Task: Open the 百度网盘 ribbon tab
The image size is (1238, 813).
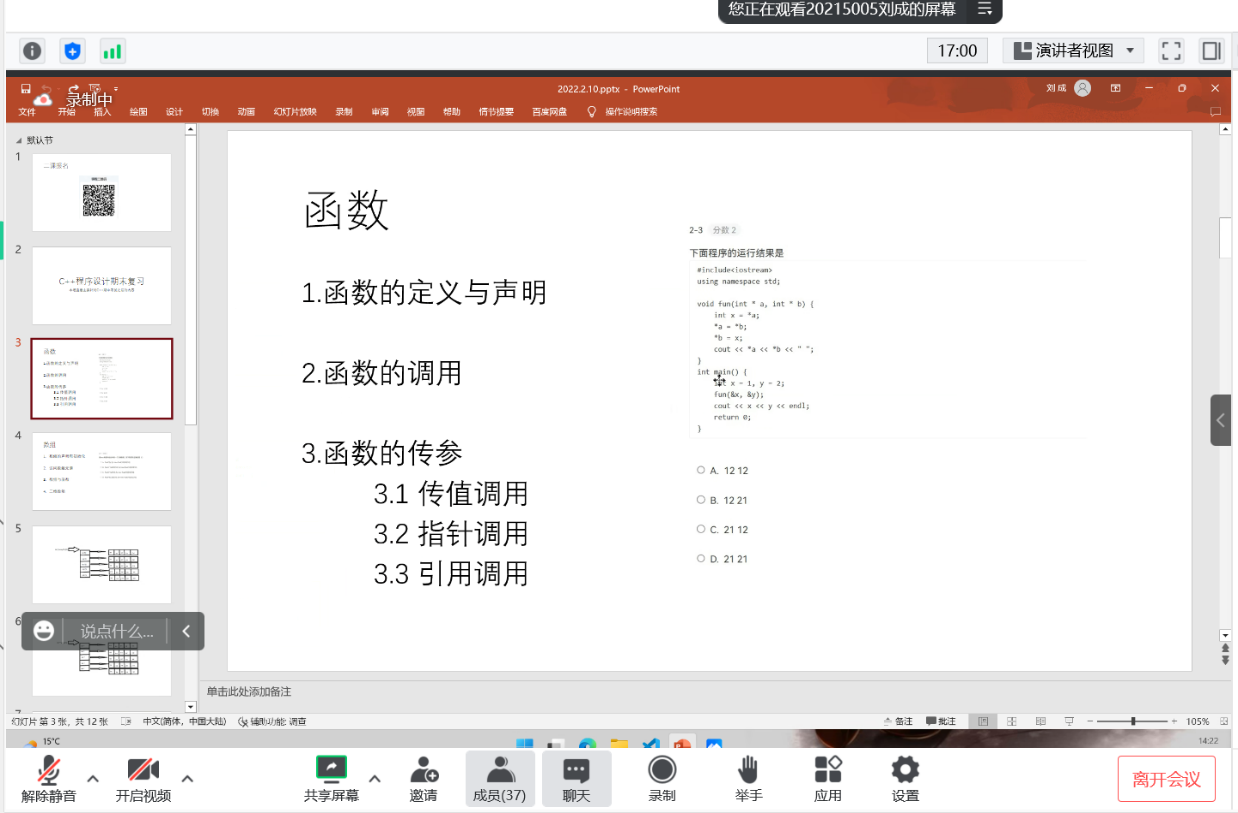Action: (549, 112)
